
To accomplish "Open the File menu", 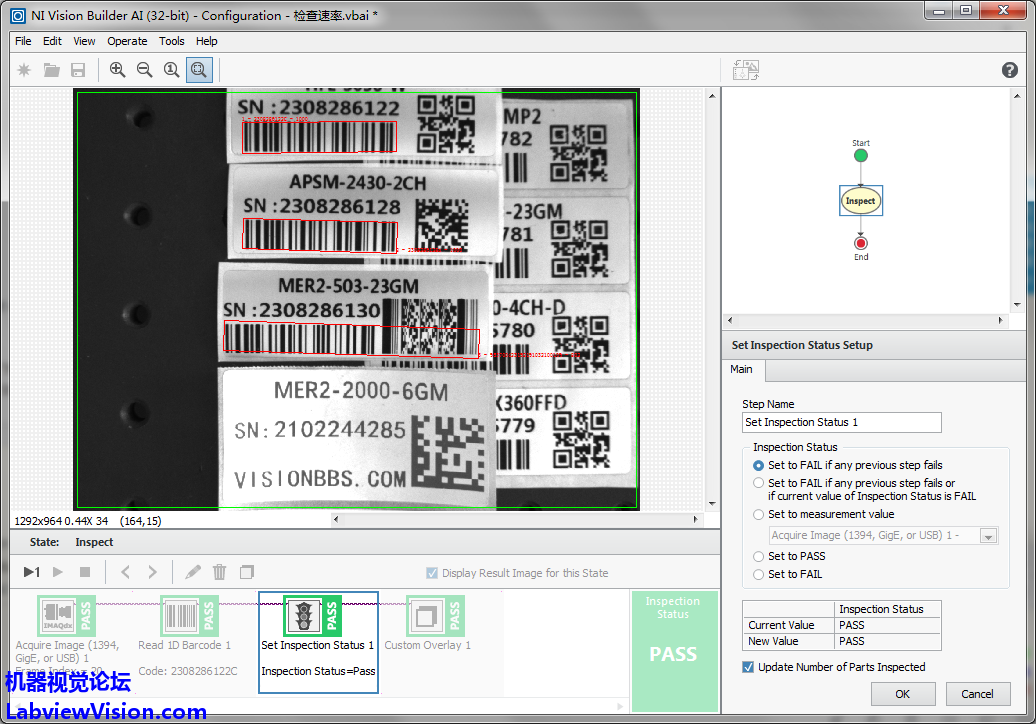I will tap(23, 41).
